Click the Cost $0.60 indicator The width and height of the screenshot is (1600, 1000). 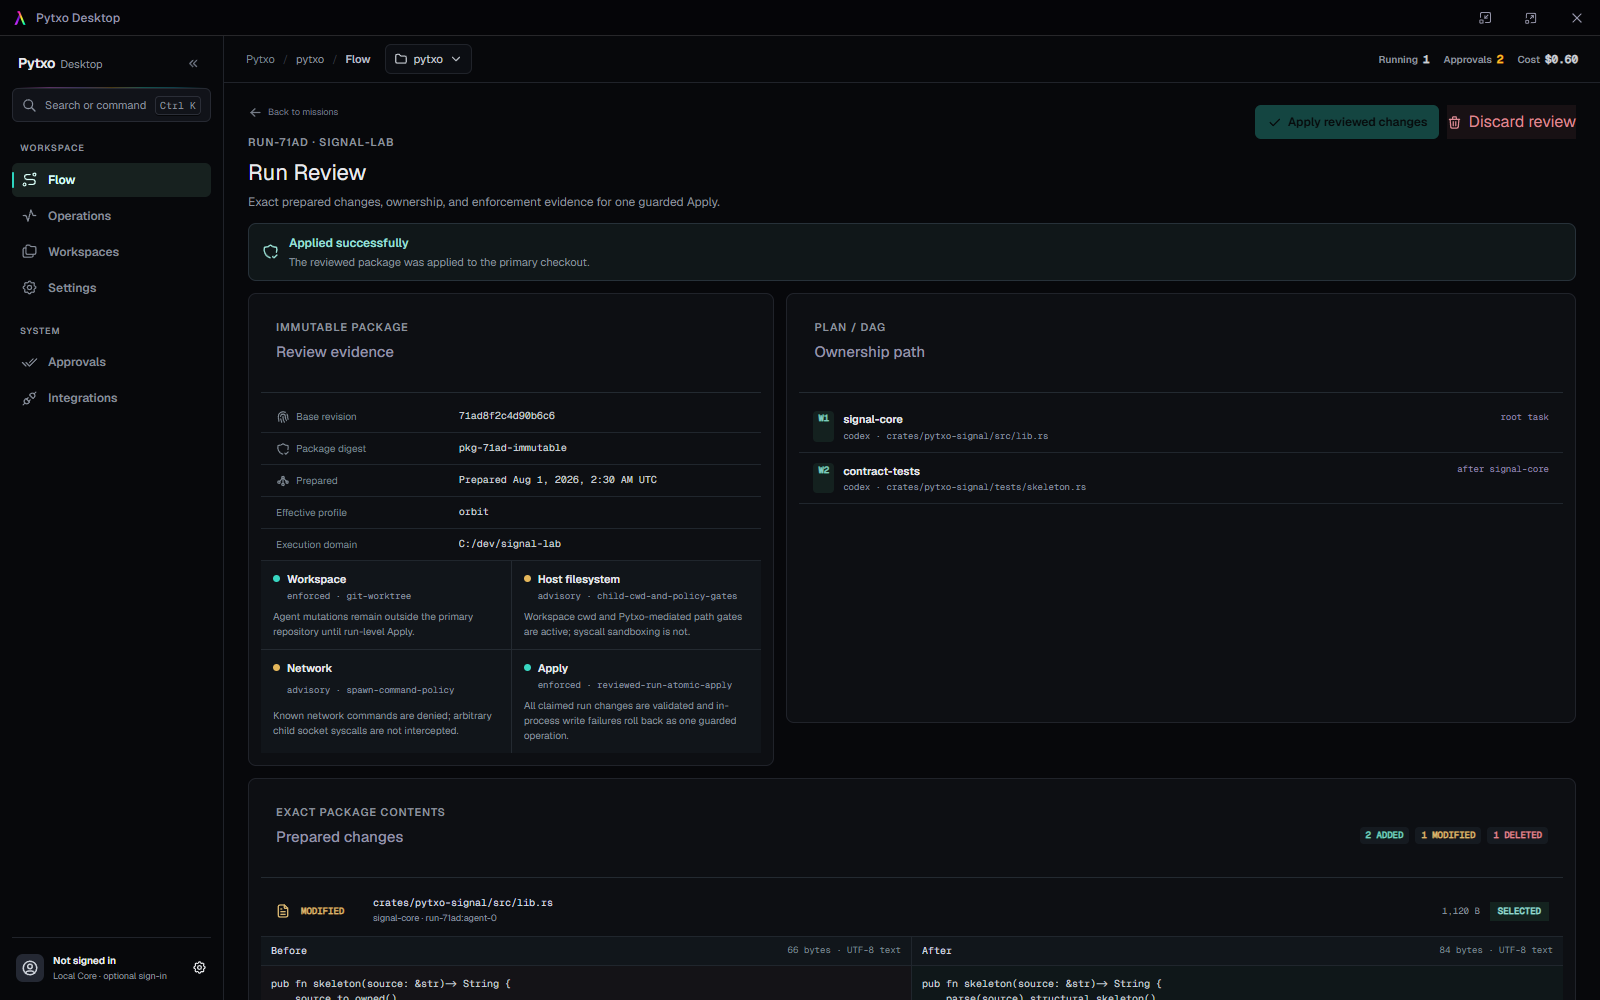pos(1548,59)
